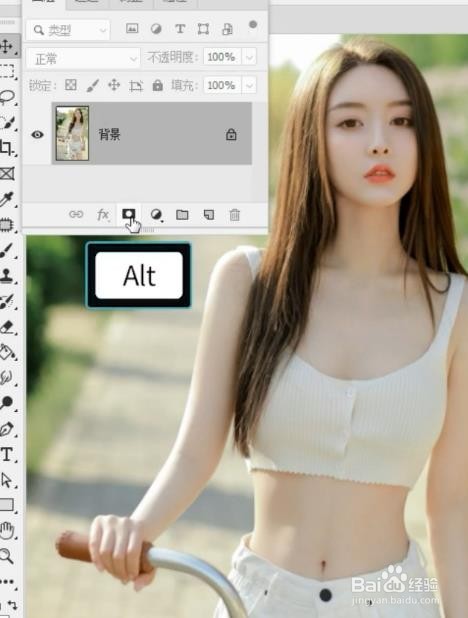Select the Lasso tool
Image resolution: width=468 pixels, height=618 pixels.
click(x=7, y=97)
